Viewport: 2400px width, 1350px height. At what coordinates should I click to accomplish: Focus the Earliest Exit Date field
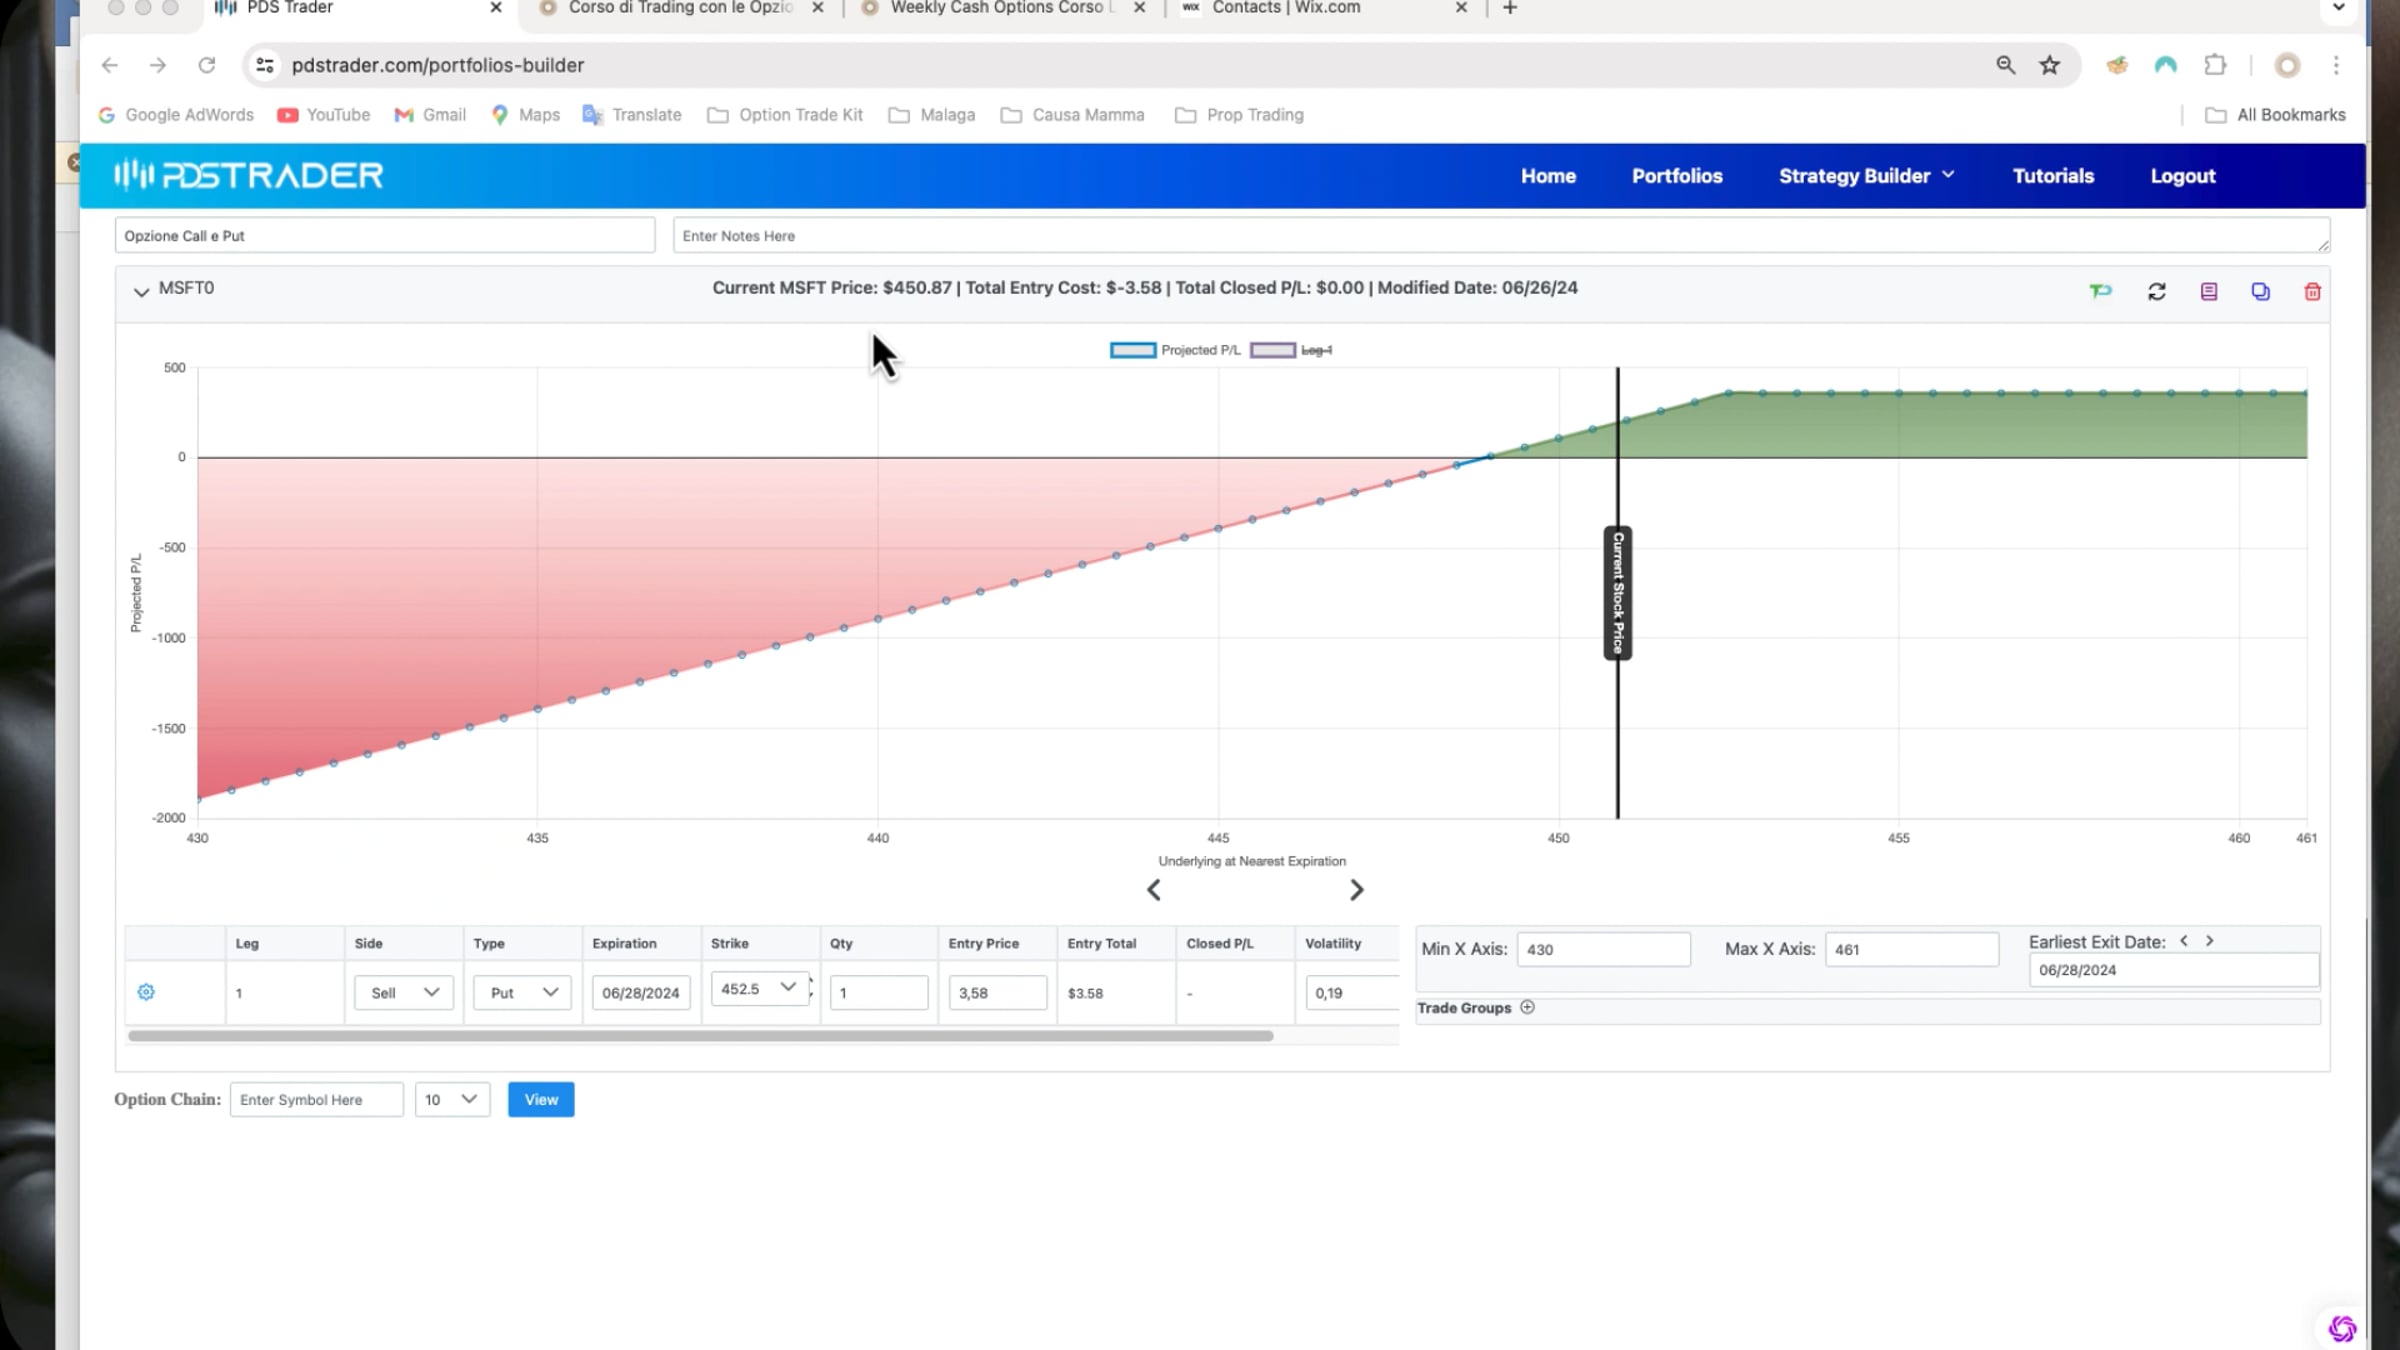tap(2174, 970)
